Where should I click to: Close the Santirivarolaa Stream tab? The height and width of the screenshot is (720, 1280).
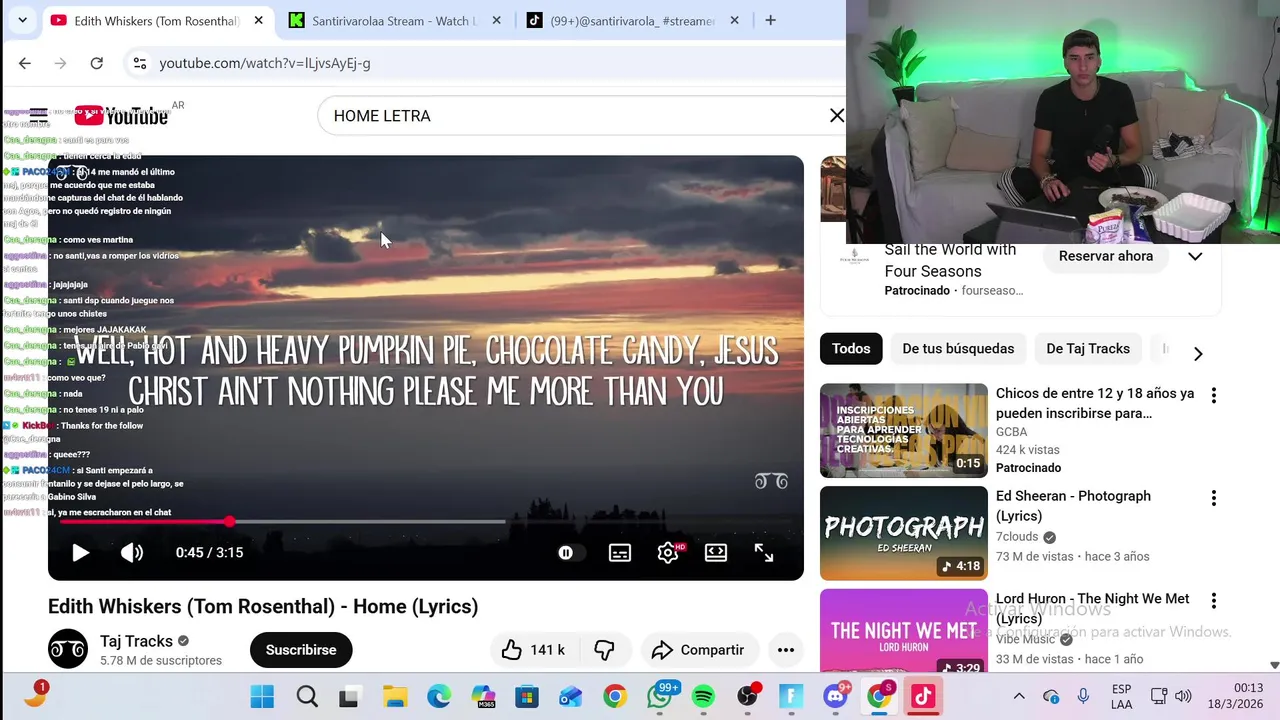click(497, 20)
